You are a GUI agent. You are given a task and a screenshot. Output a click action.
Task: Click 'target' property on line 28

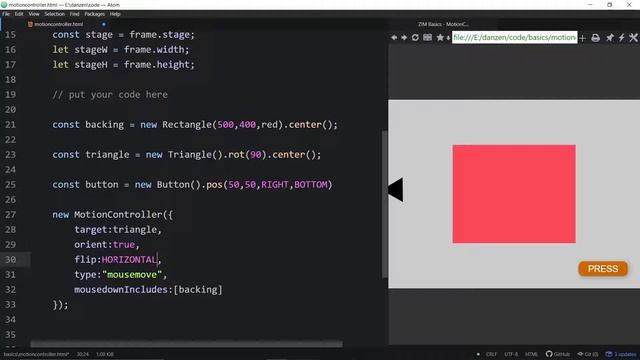pos(91,229)
